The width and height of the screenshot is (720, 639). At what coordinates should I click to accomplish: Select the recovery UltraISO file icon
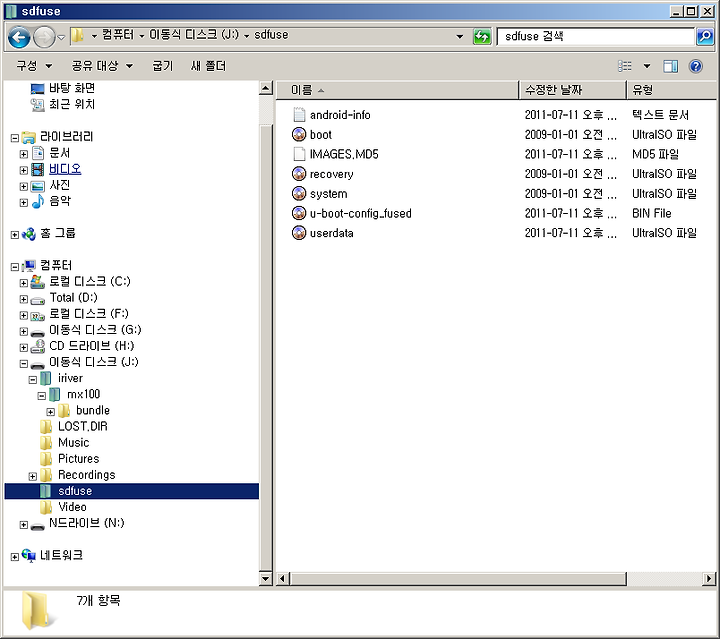(299, 174)
